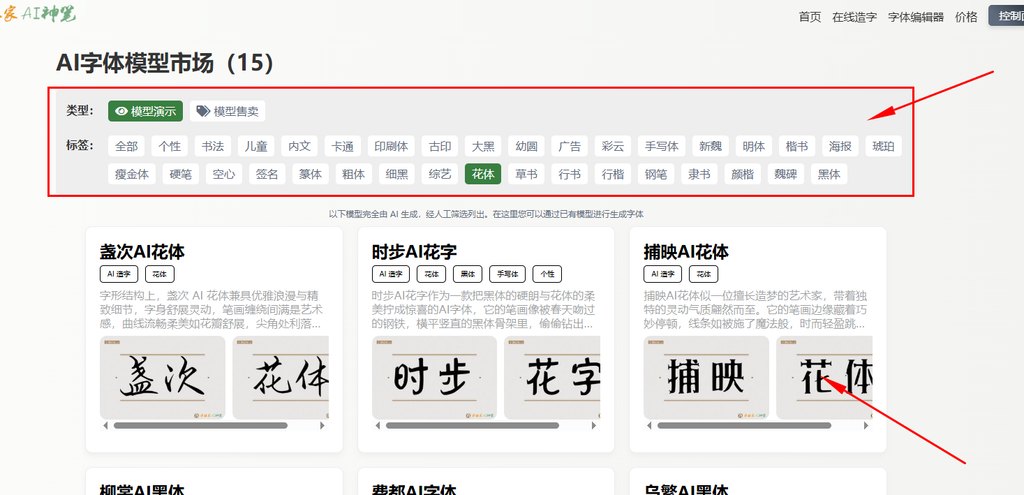Click the 控制台 button in the top-right

1006,16
